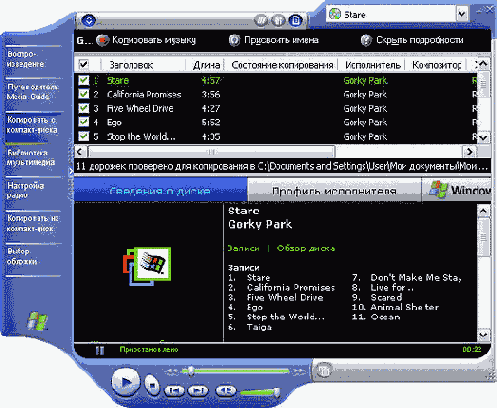The image size is (497, 408).
Task: Skip to previous track button
Action: (174, 390)
